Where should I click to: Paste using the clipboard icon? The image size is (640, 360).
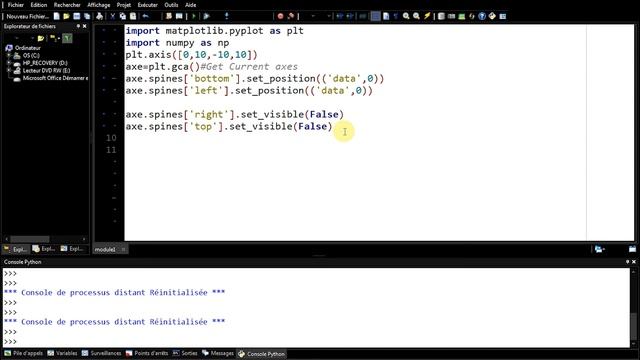click(x=133, y=16)
